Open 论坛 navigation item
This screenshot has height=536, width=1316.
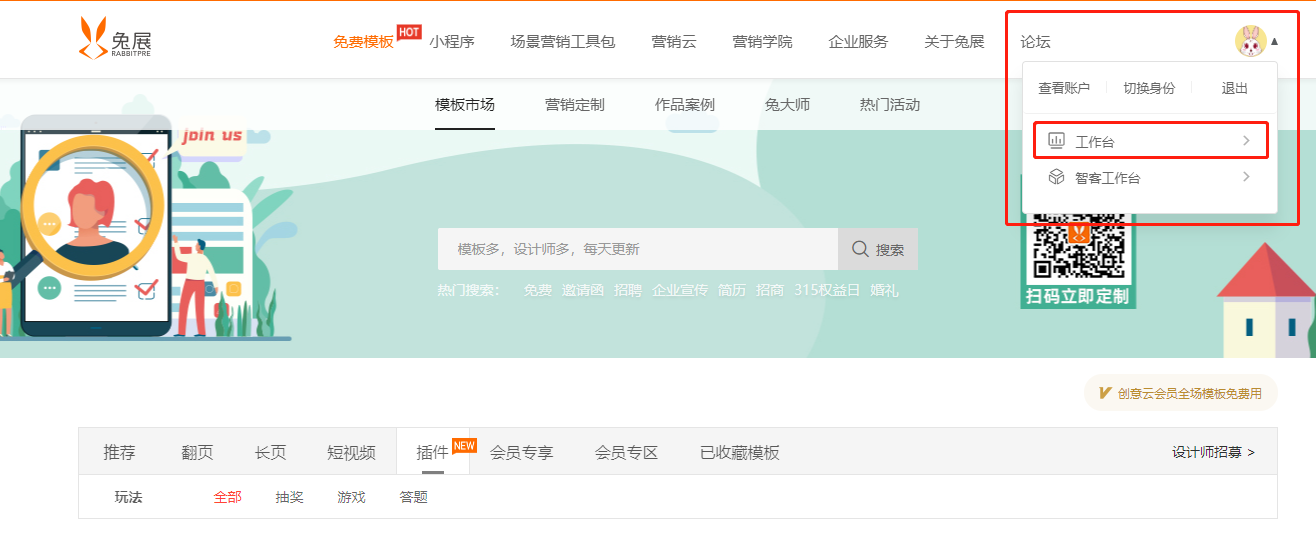(1036, 42)
